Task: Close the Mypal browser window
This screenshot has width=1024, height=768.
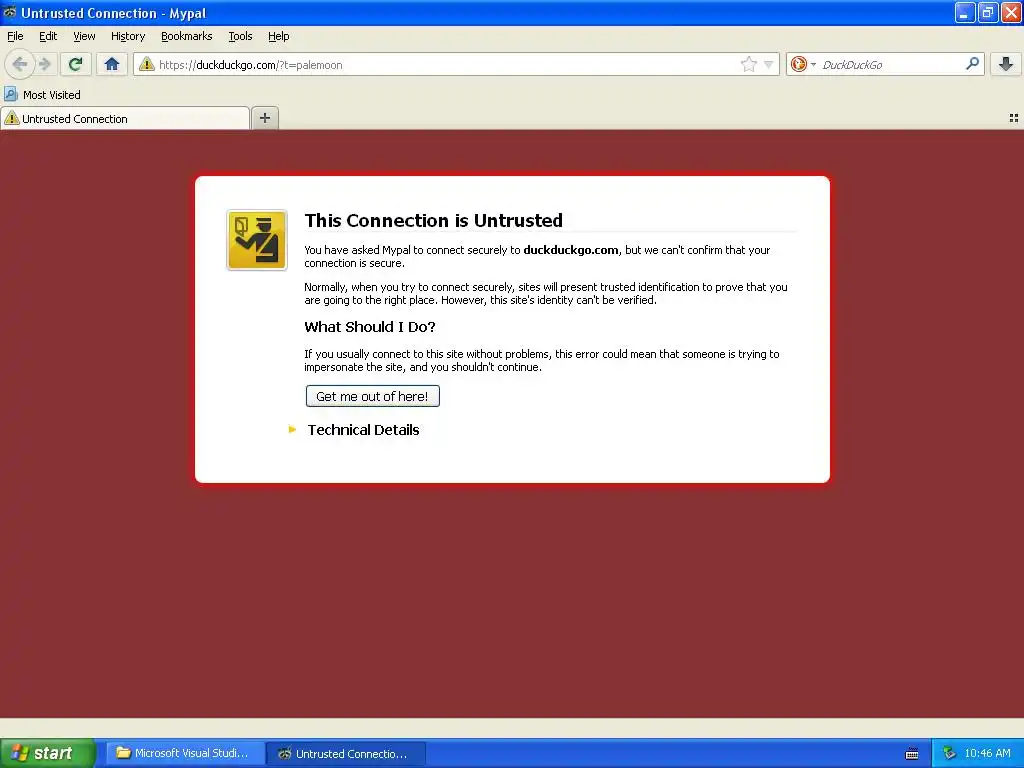Action: [x=1011, y=12]
